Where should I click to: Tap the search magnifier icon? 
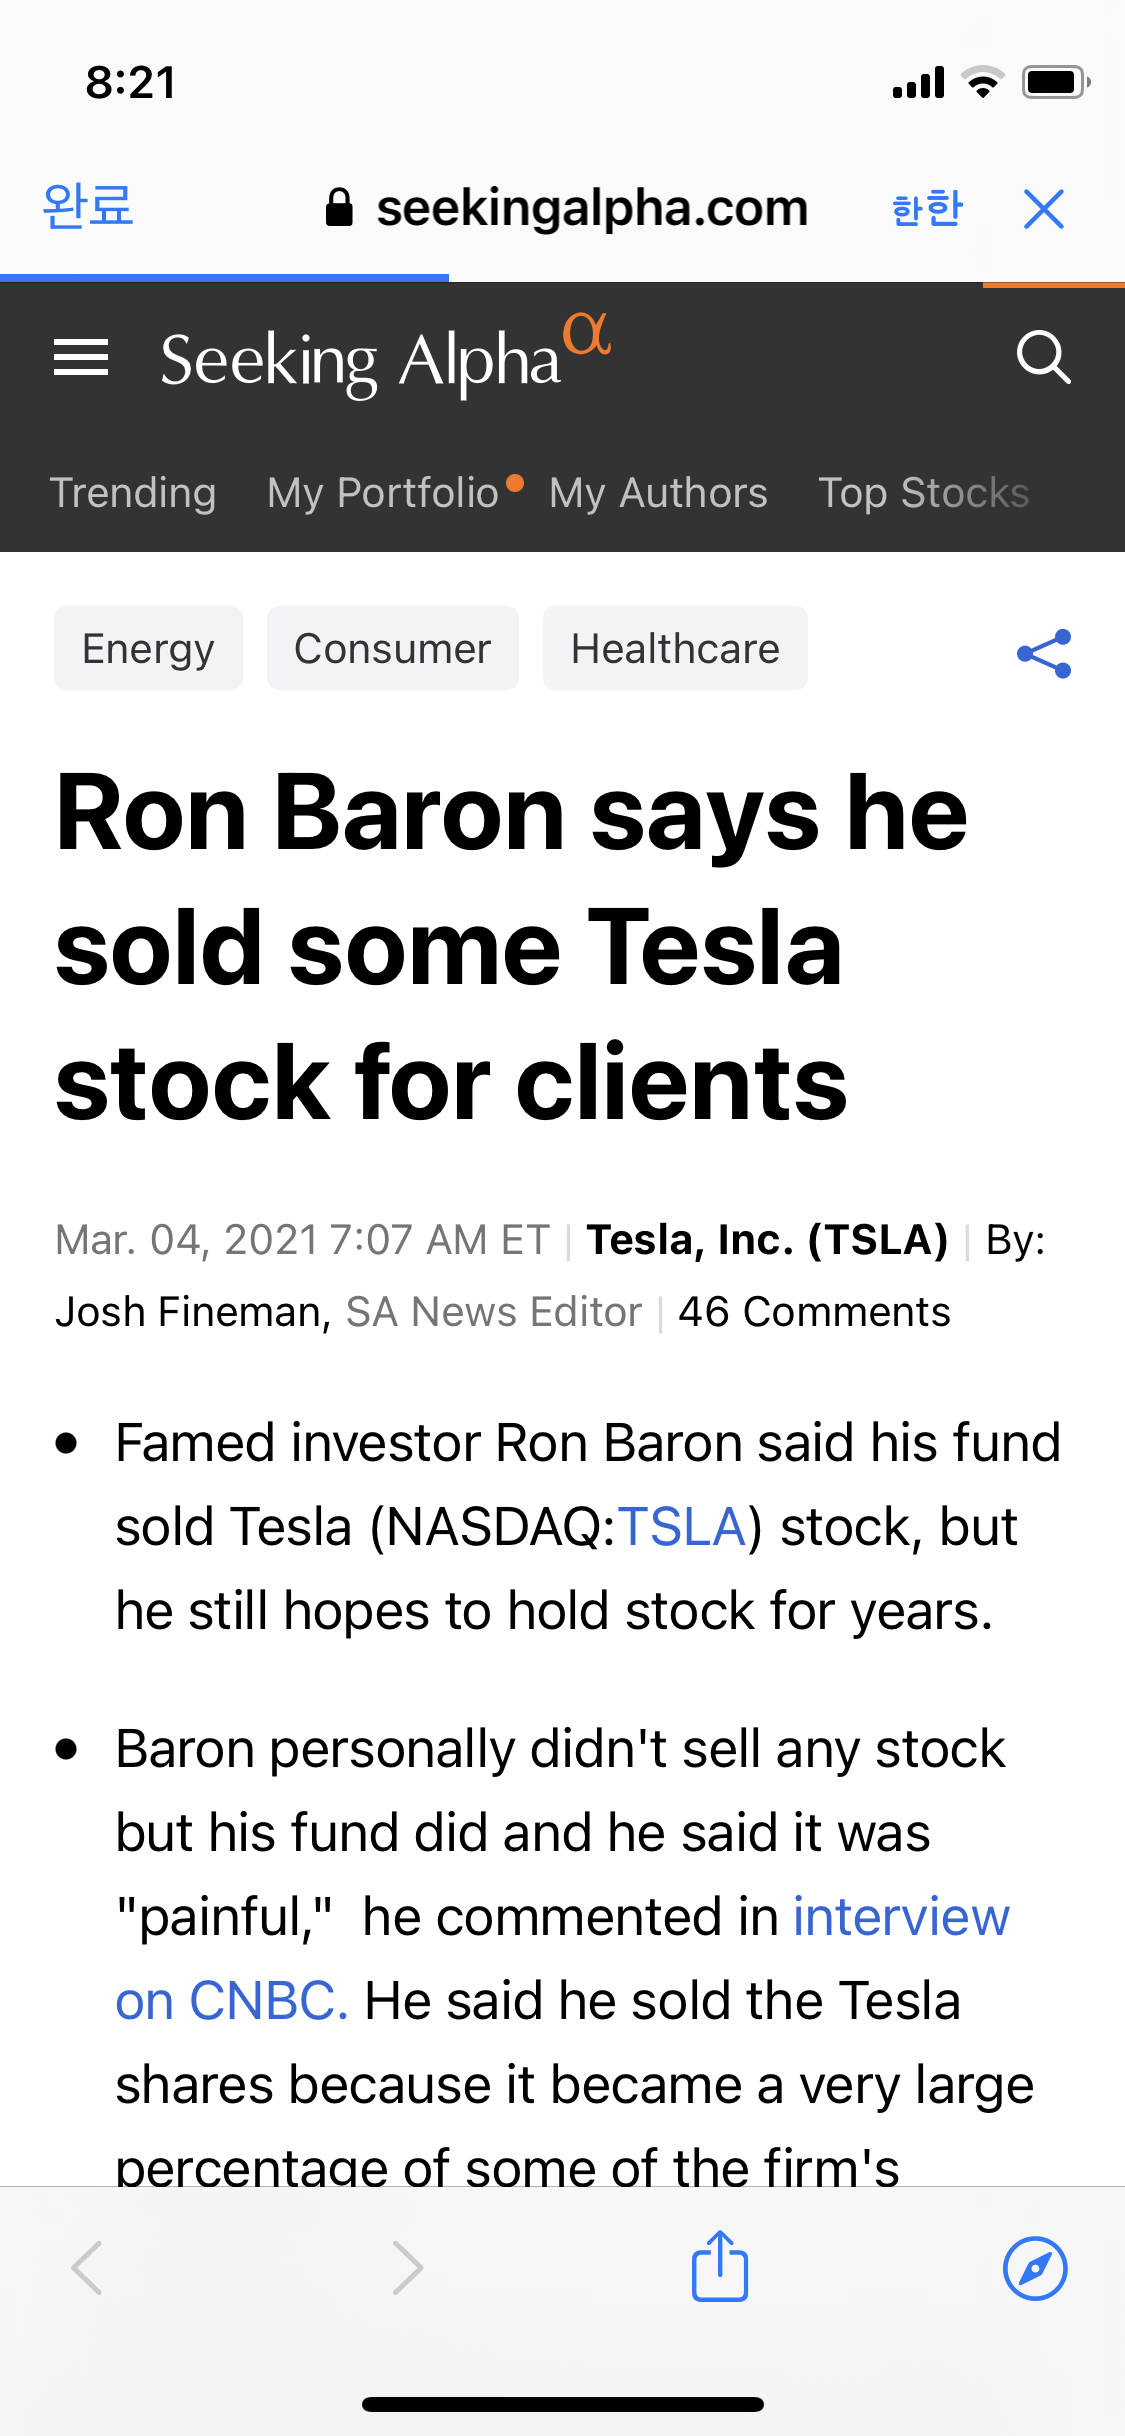pyautogui.click(x=1043, y=357)
